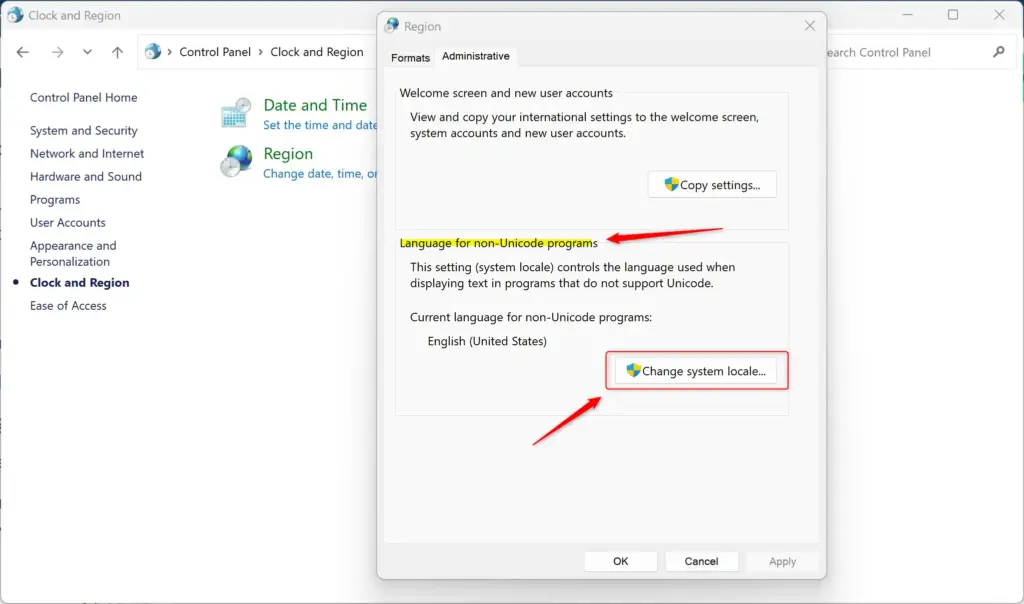The image size is (1024, 604).
Task: Open Programs category
Action: 55,199
